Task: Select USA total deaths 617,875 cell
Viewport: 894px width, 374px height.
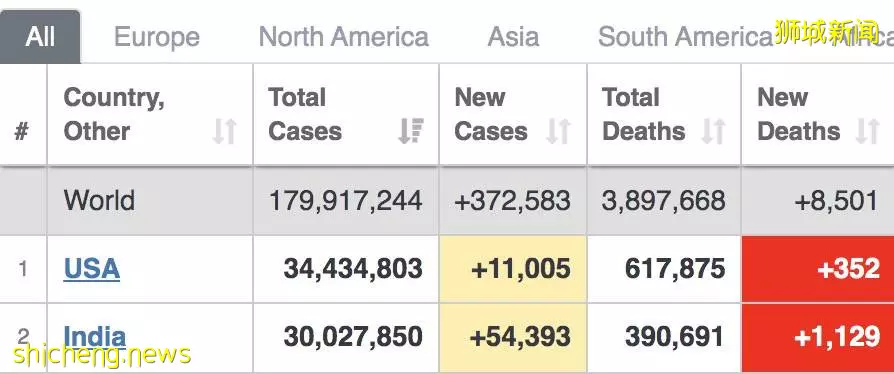Action: point(664,269)
